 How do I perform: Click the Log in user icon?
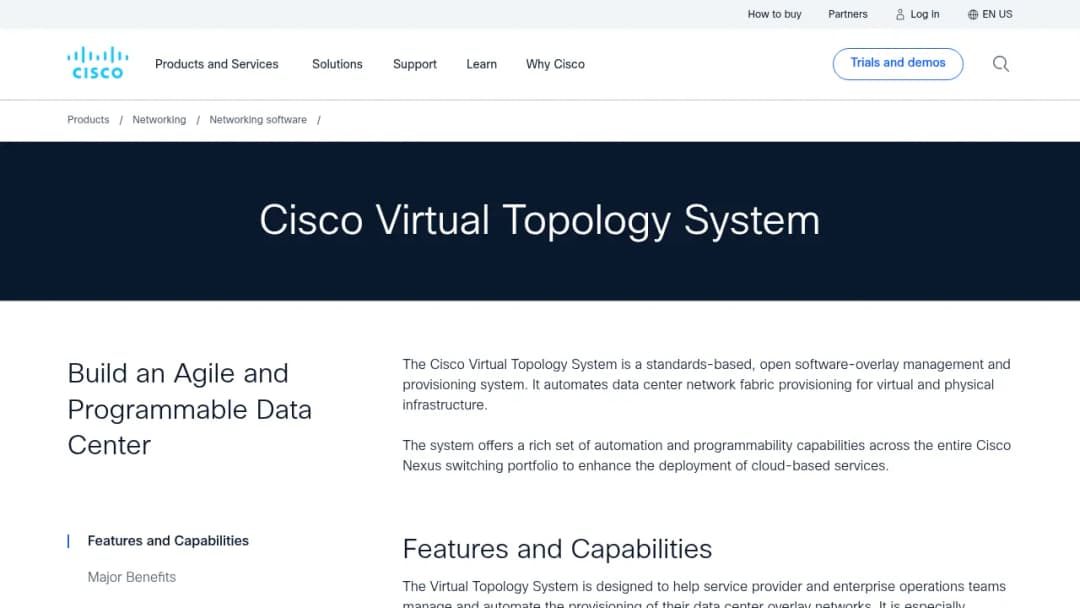tap(900, 14)
